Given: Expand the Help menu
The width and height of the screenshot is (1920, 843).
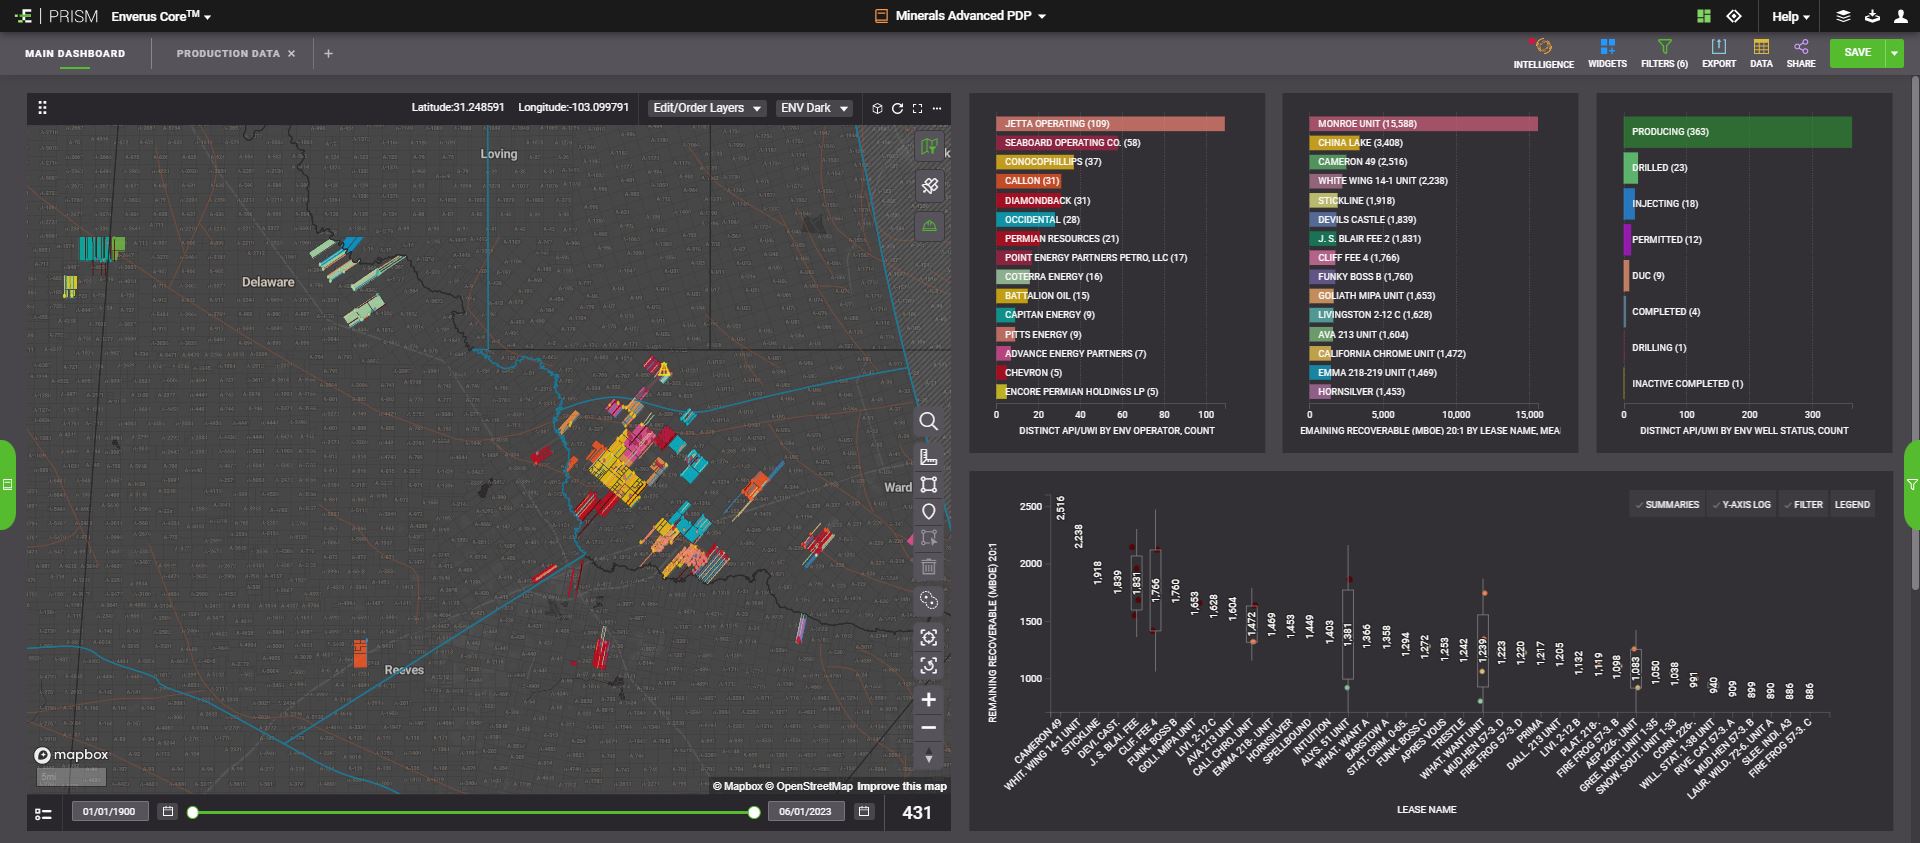Looking at the screenshot, I should (x=1791, y=16).
